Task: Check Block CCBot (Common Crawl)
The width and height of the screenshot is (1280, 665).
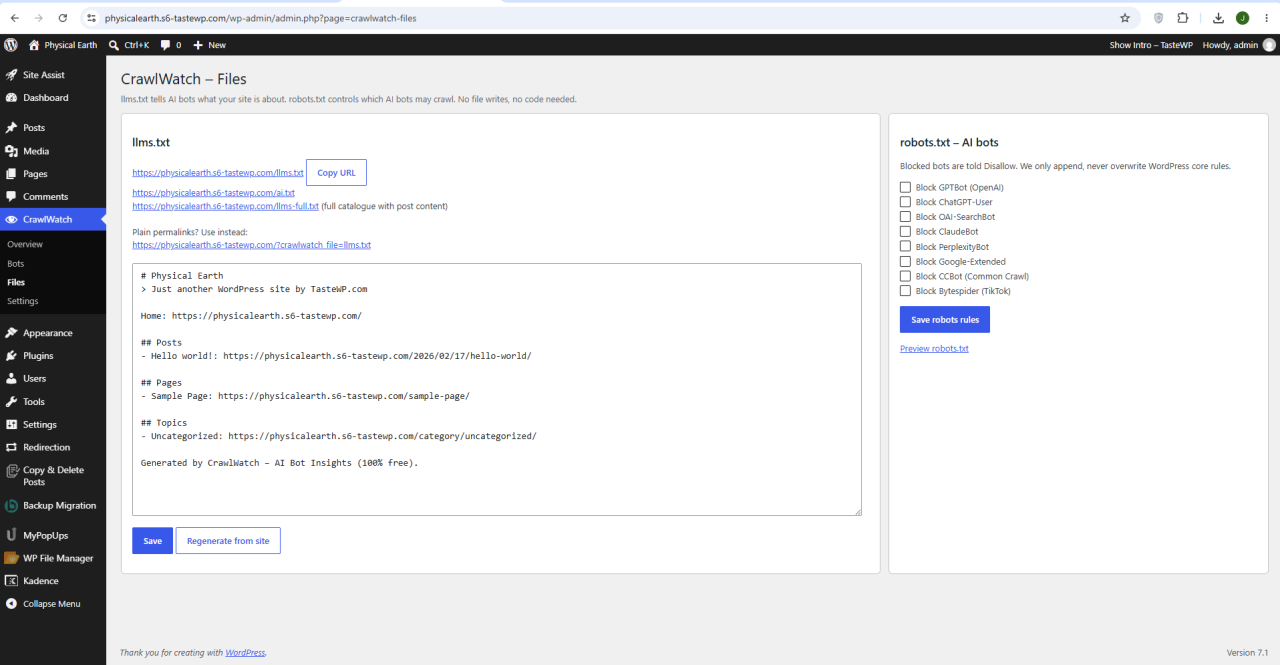Action: point(905,276)
